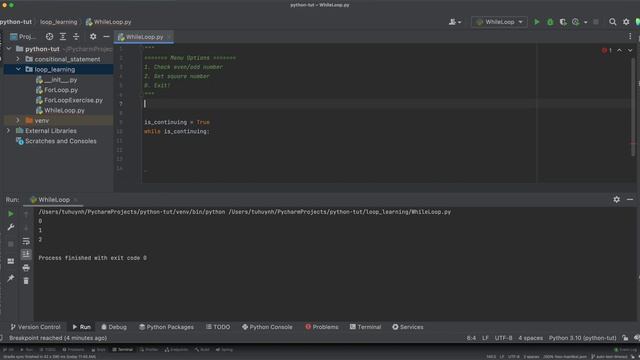
Task: Pin the Run tab with pin icon
Action: point(11,278)
